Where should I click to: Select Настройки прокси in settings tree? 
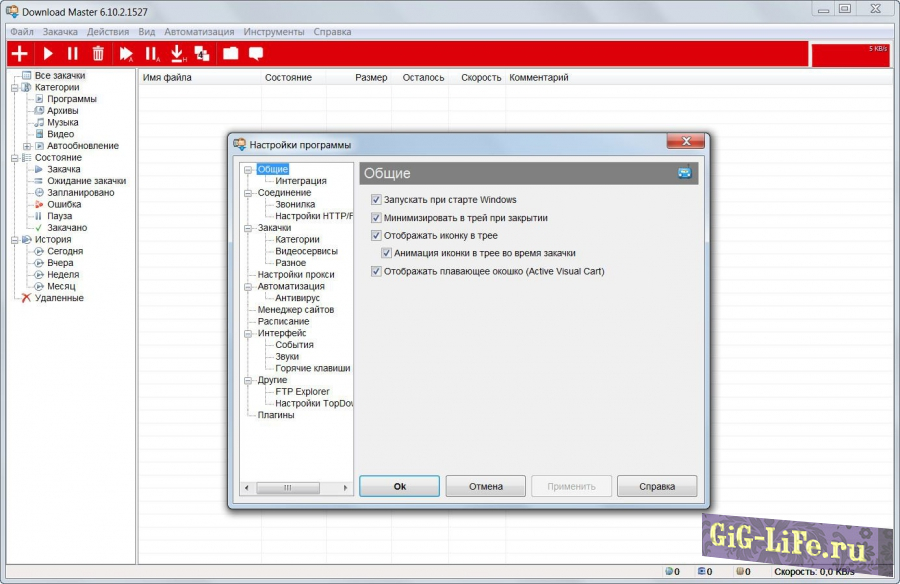295,274
